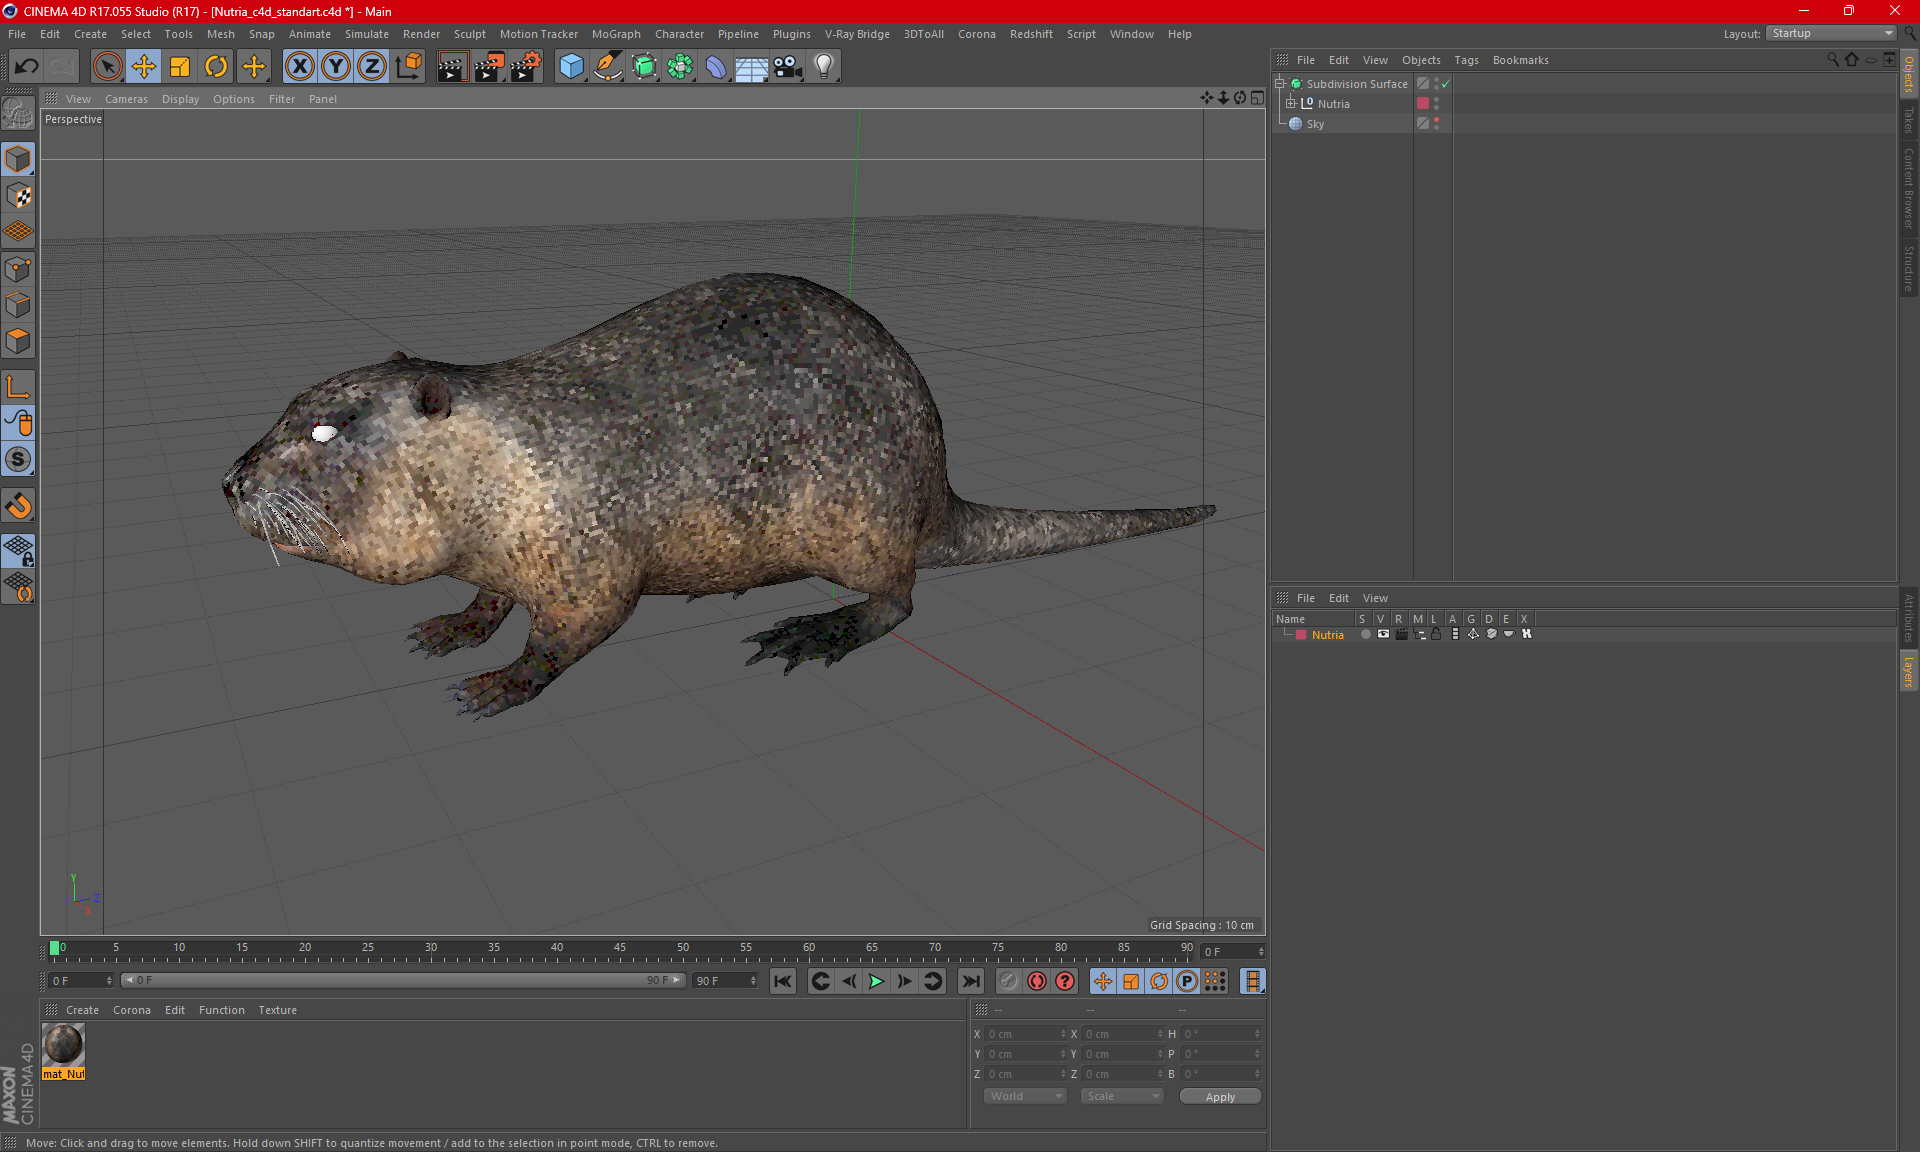Image resolution: width=1920 pixels, height=1152 pixels.
Task: Click the mat_Nut material thumbnail
Action: coord(63,1045)
